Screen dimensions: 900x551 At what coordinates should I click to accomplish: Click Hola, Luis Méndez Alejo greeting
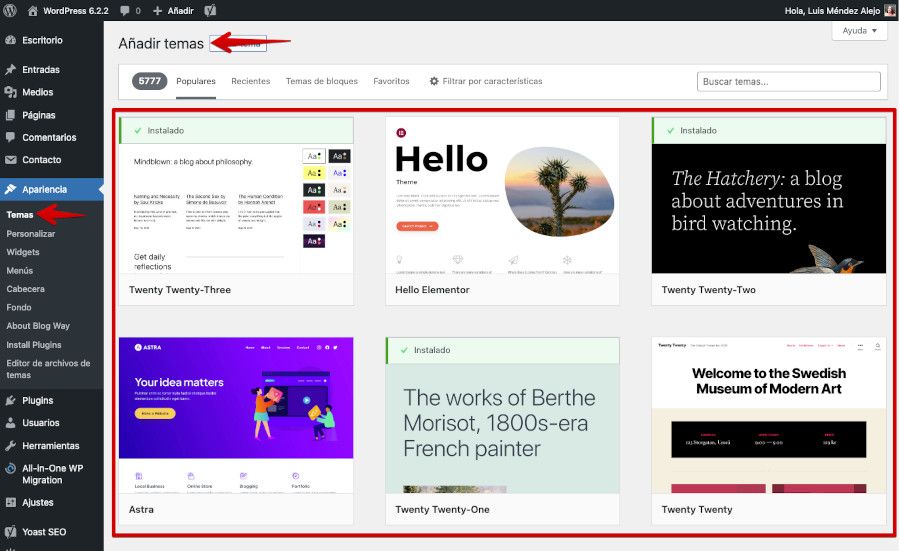click(x=832, y=10)
